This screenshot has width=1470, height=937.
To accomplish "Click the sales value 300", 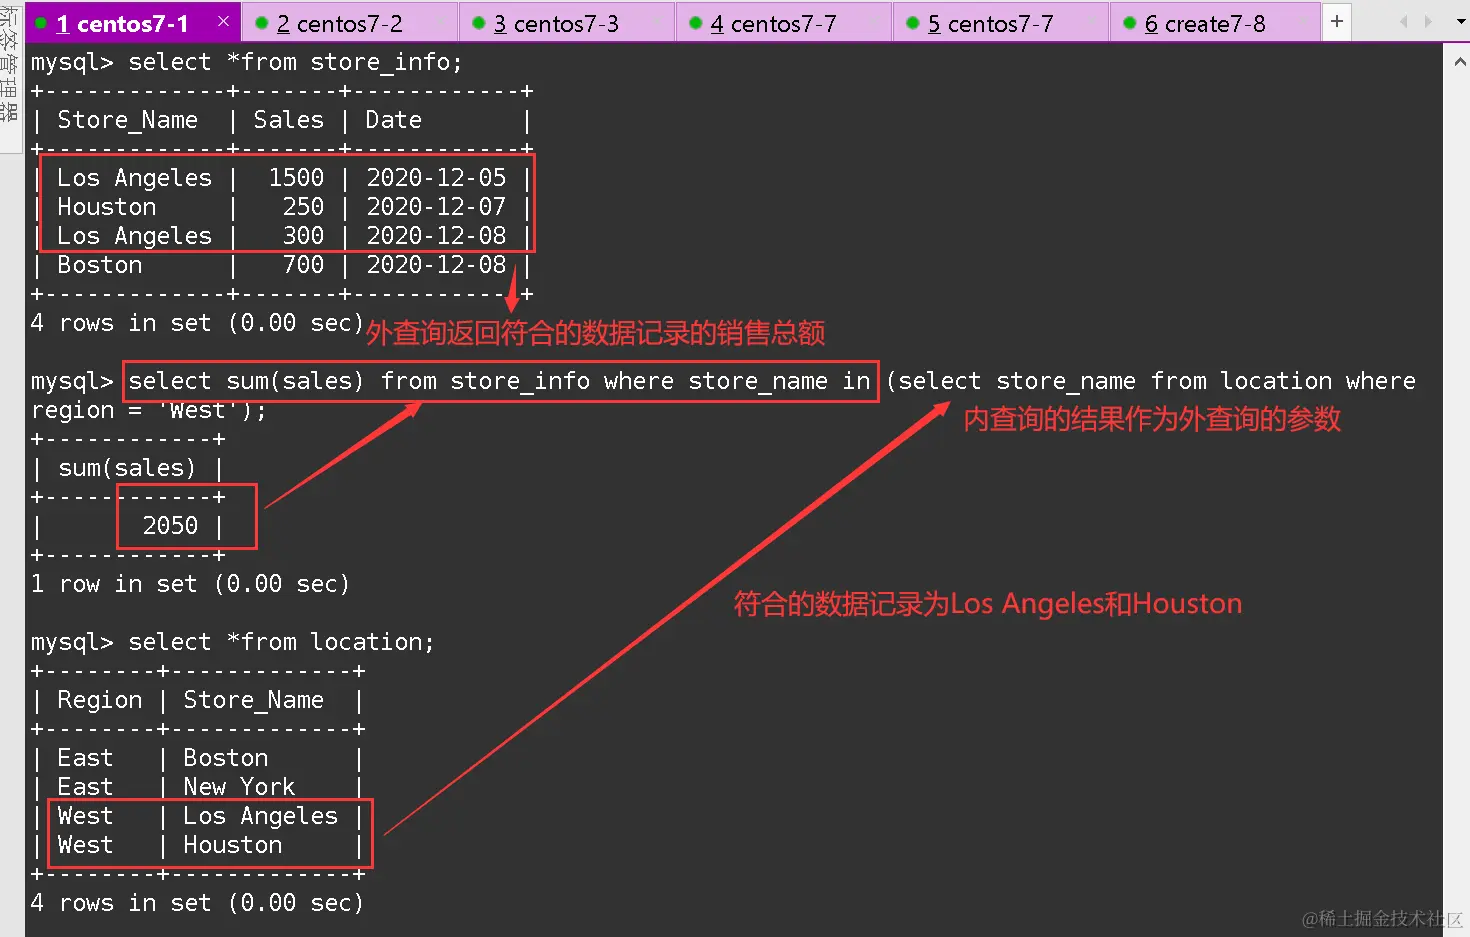I will pyautogui.click(x=303, y=236).
